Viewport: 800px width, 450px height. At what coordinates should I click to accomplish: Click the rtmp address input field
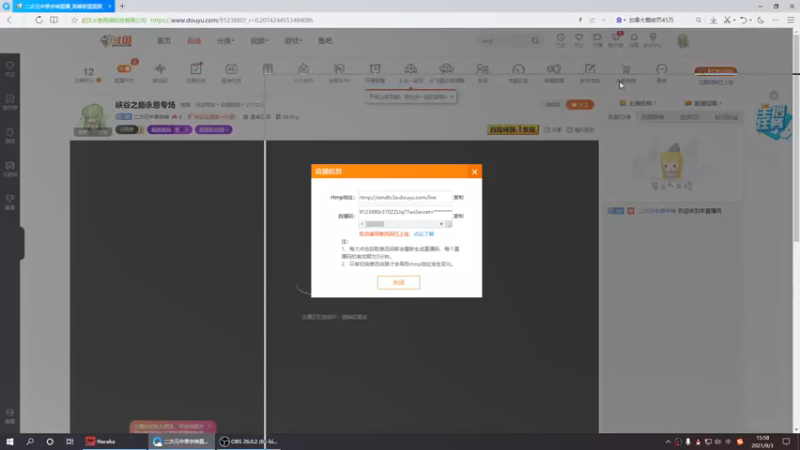405,197
